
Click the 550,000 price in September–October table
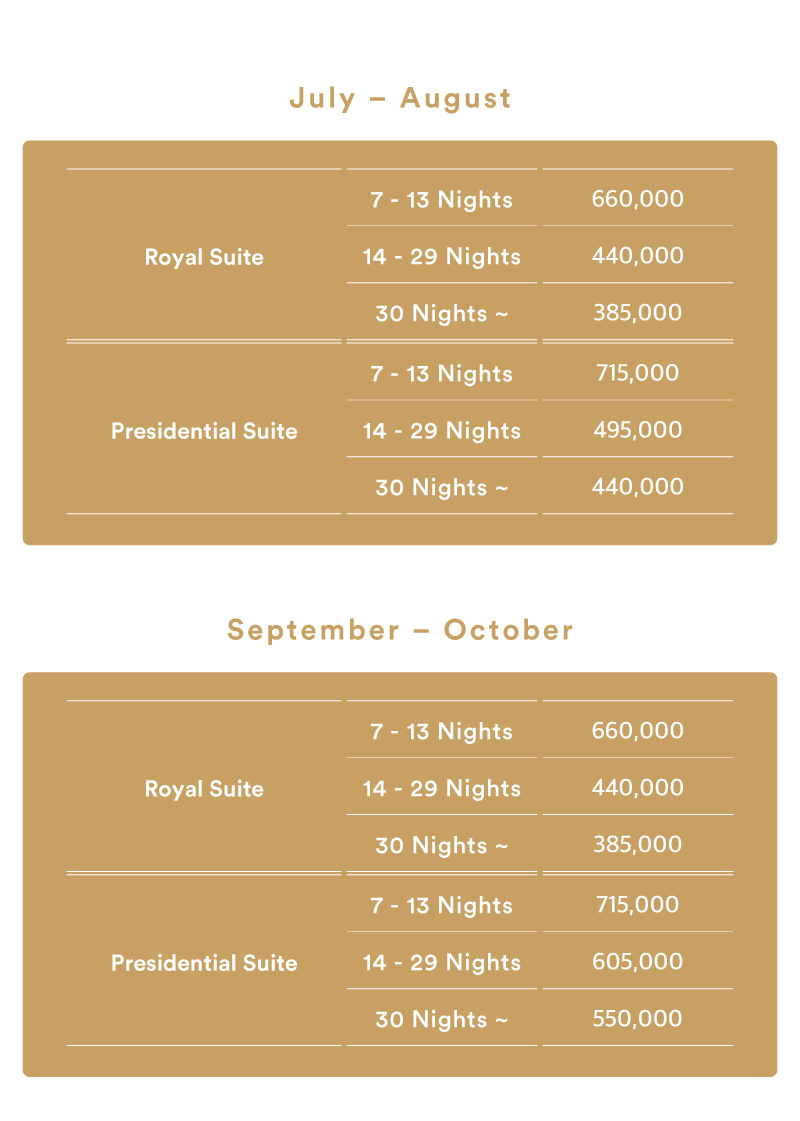coord(638,1019)
